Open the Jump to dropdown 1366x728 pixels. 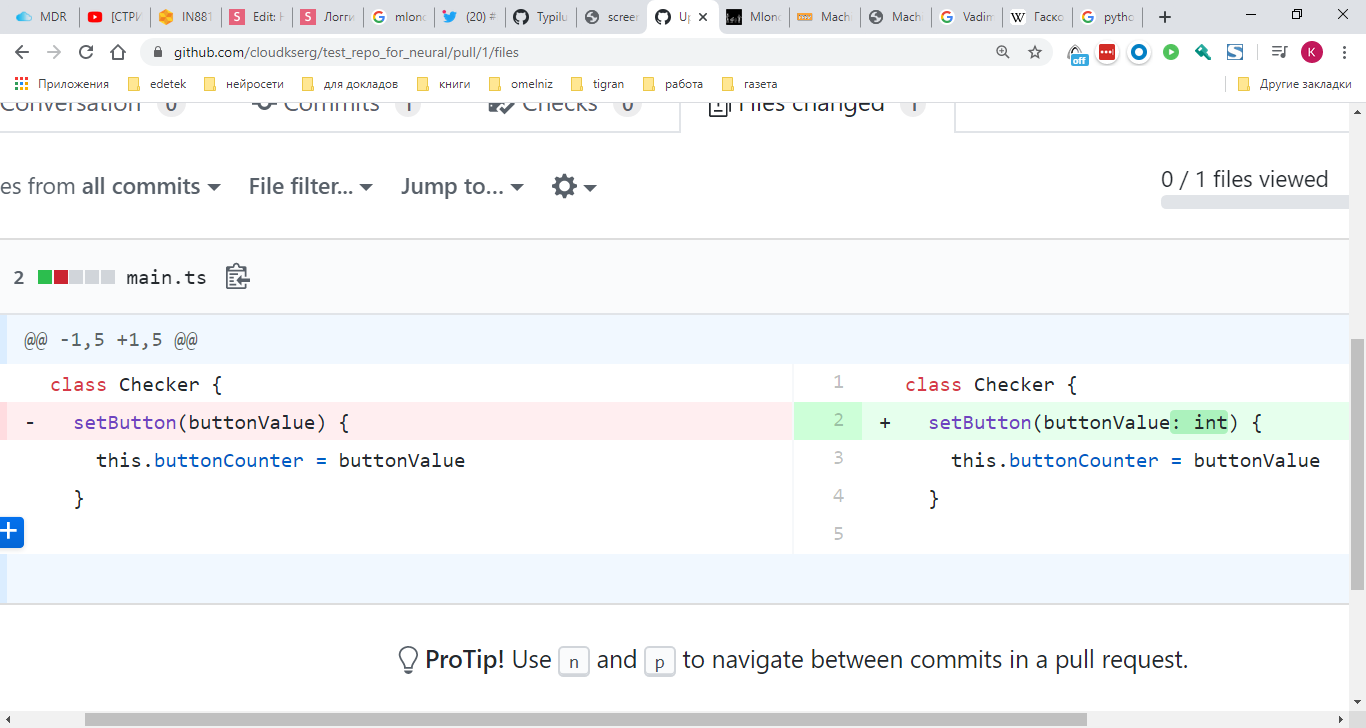462,186
